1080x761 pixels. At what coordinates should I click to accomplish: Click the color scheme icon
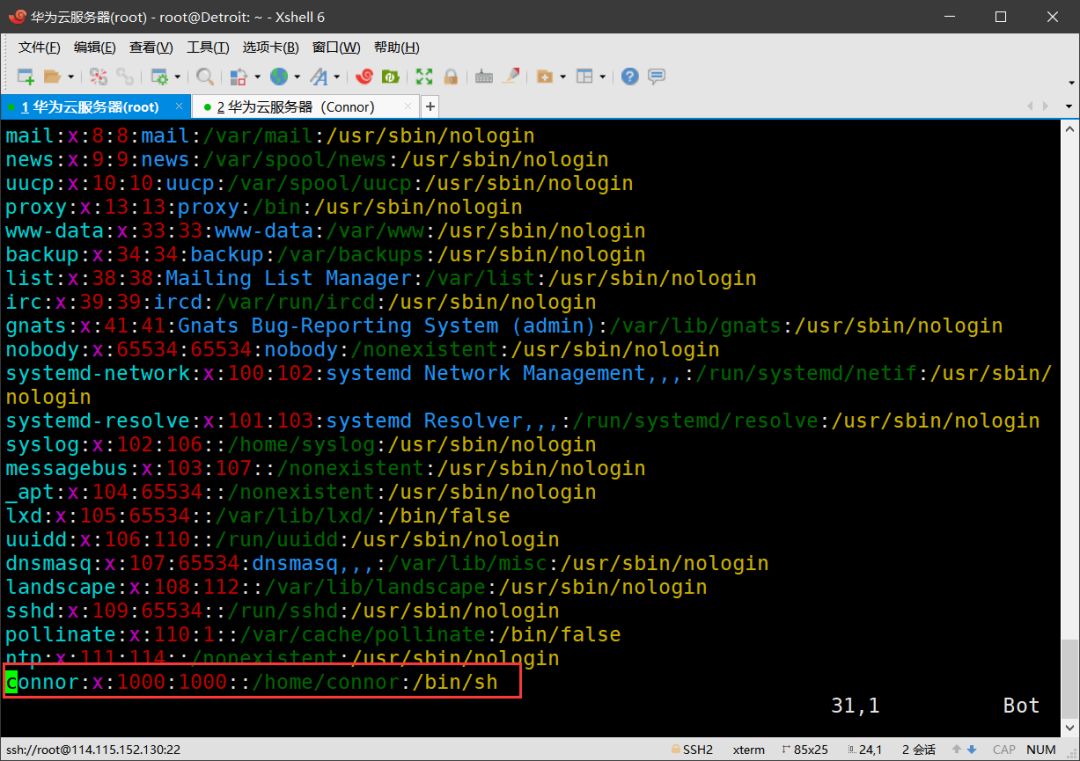[x=238, y=76]
